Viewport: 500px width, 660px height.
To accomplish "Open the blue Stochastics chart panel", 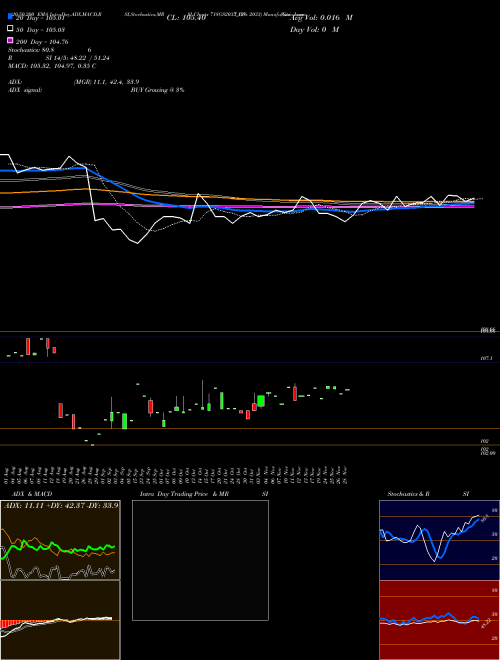I will click(439, 540).
